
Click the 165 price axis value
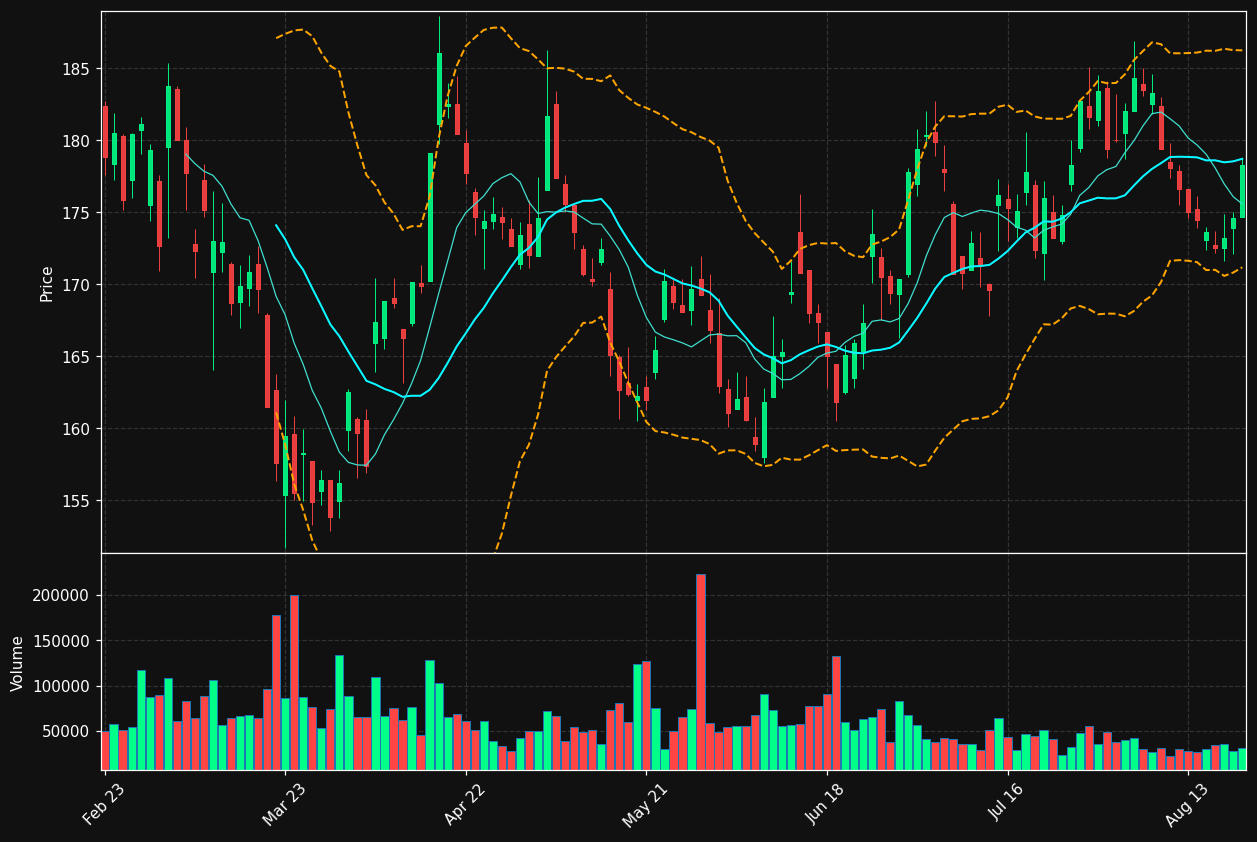[x=78, y=357]
